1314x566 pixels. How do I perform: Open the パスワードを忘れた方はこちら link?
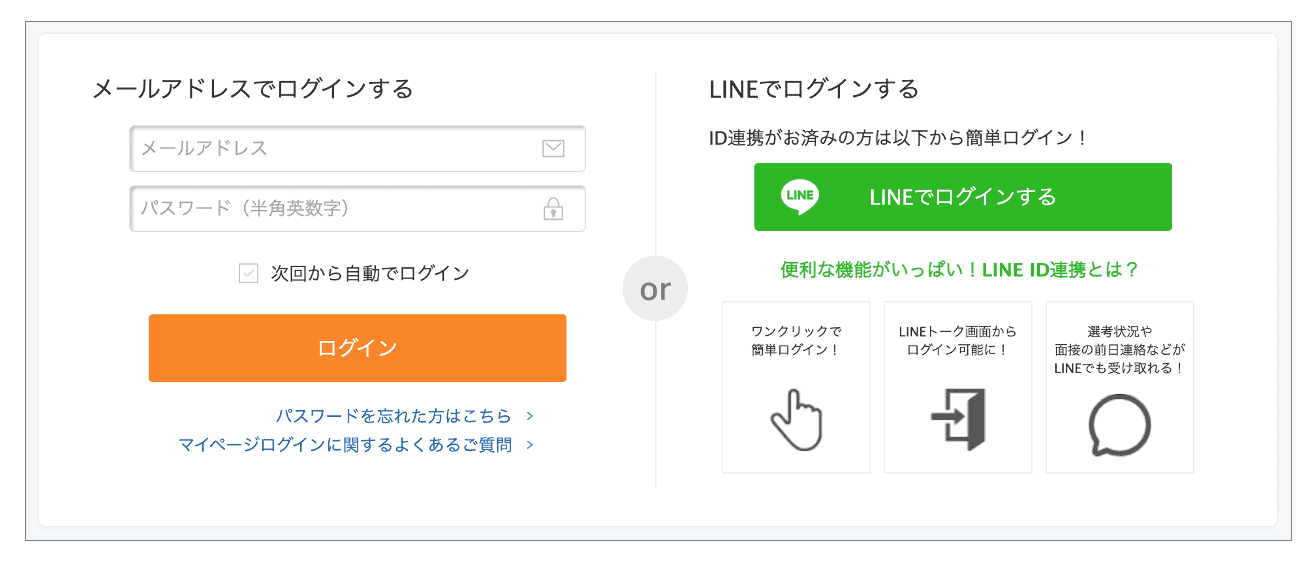click(394, 416)
